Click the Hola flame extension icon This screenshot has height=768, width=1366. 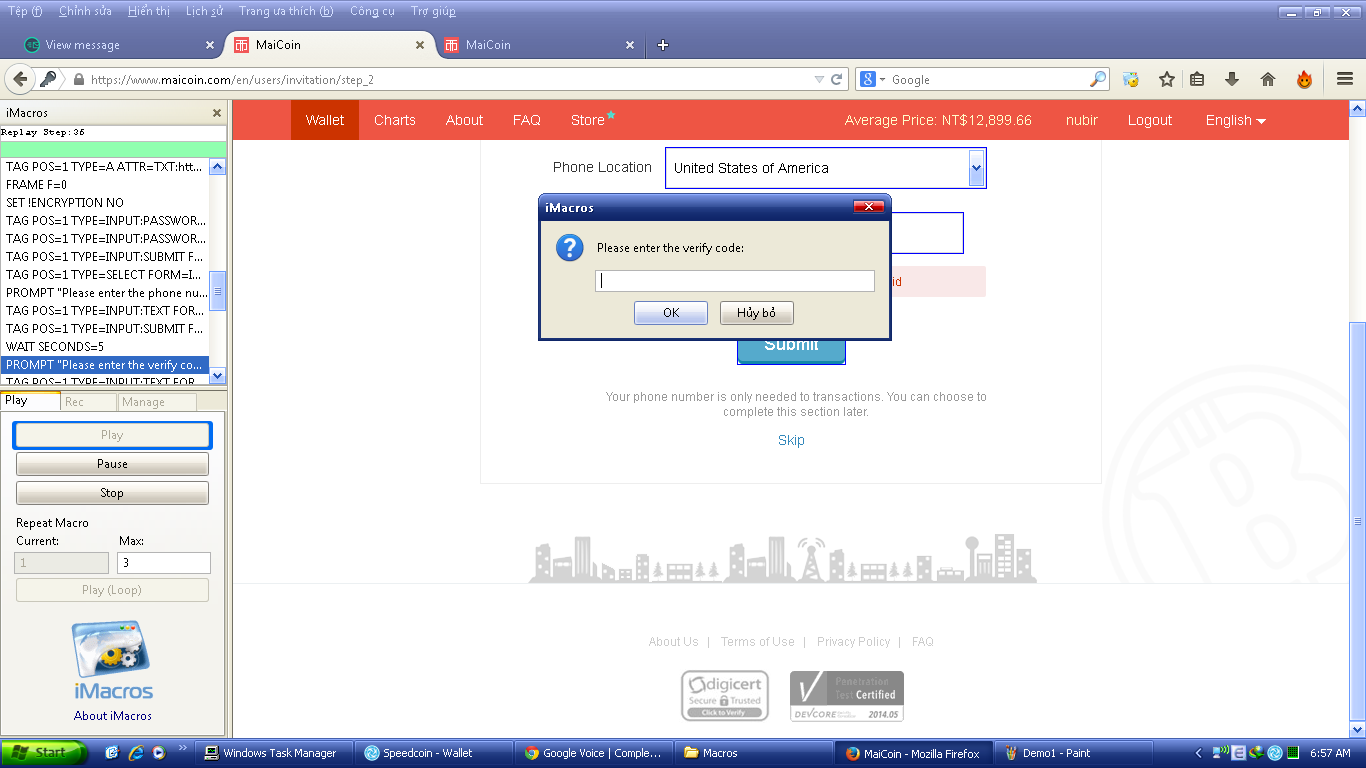coord(1304,79)
